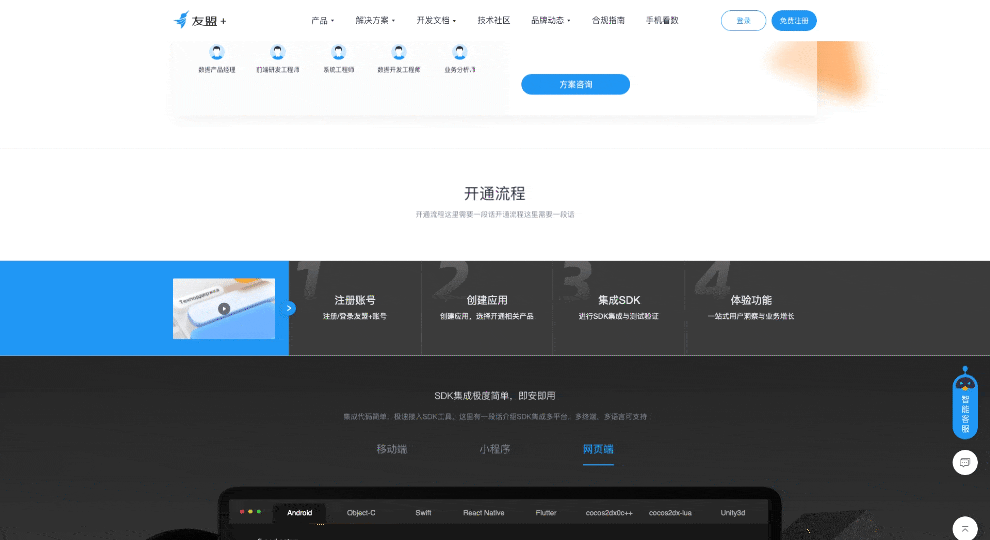The height and width of the screenshot is (540, 990).
Task: Select the Unity3d code tab
Action: (732, 513)
